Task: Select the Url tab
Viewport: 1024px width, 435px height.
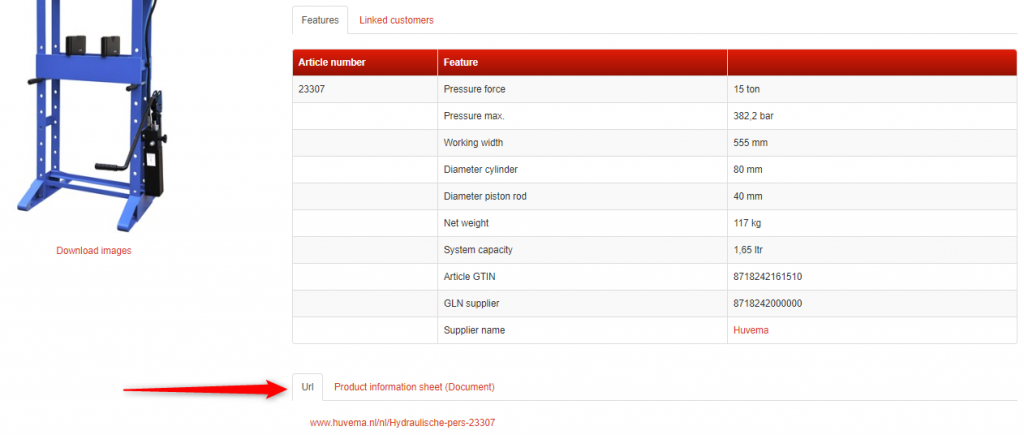Action: point(307,387)
